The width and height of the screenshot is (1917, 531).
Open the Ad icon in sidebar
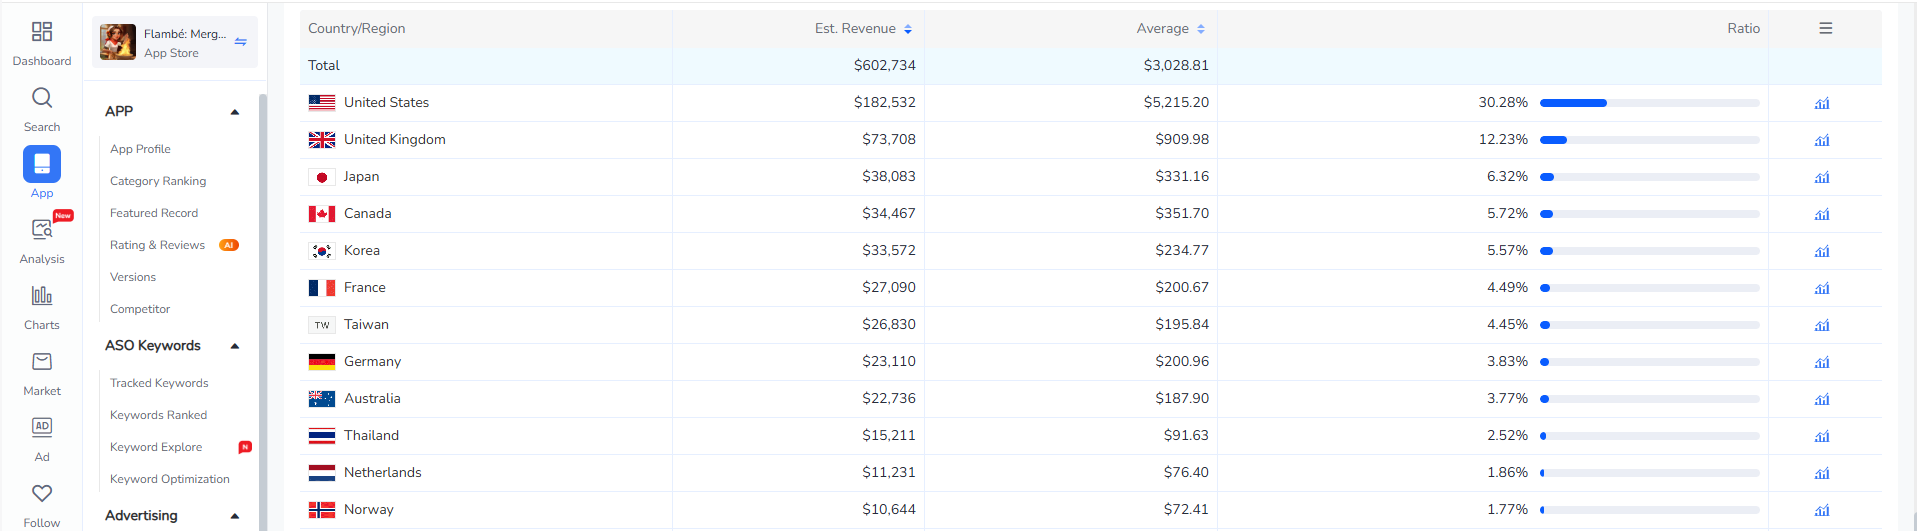pos(42,427)
